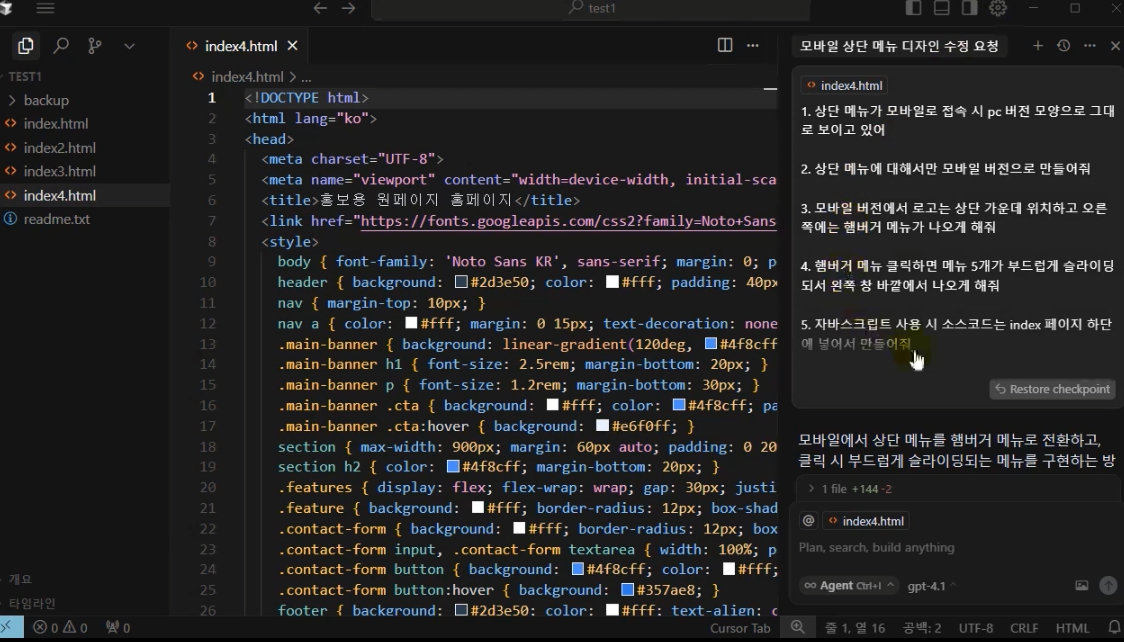Open the Search view in sidebar
This screenshot has width=1124, height=642.
[61, 46]
